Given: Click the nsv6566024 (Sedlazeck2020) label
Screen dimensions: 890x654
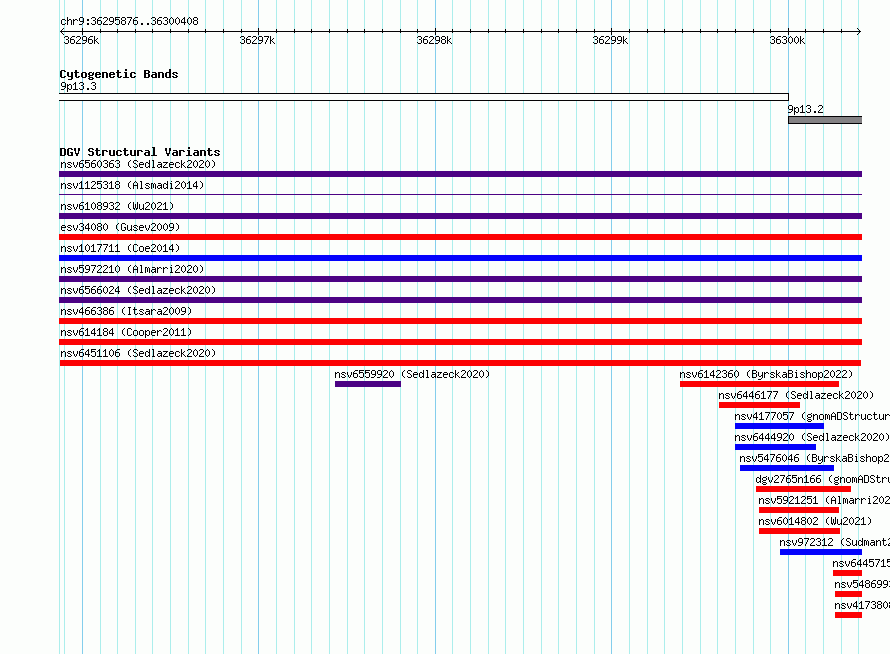Looking at the screenshot, I should (138, 290).
